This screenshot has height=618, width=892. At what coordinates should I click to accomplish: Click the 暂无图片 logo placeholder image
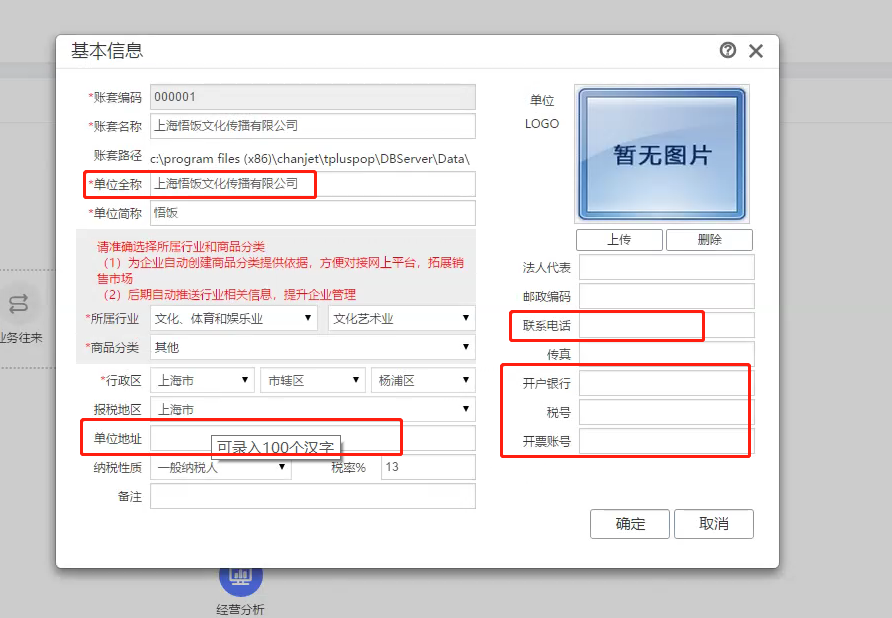pos(662,154)
